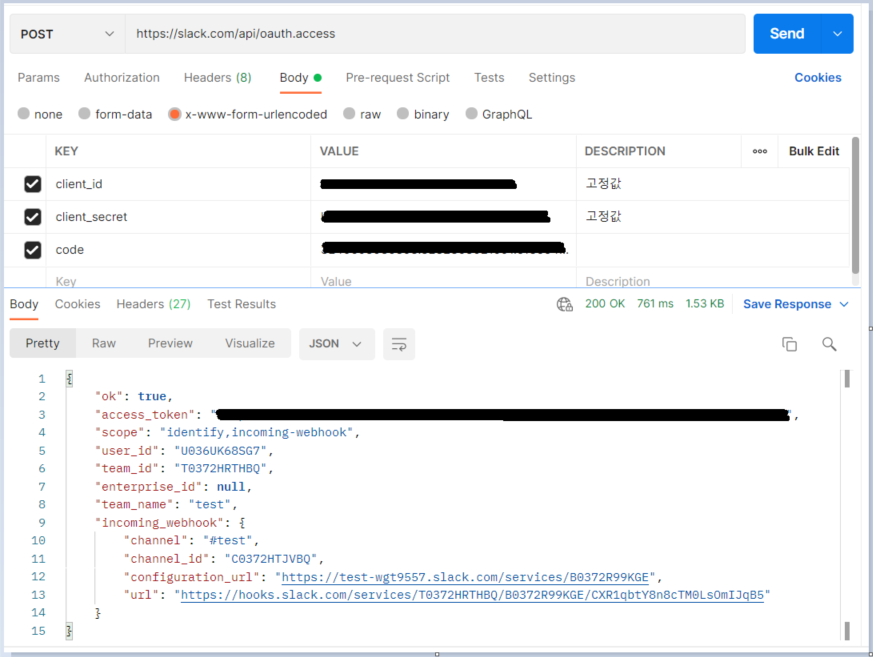Click the Send button
The width and height of the screenshot is (873, 657).
[787, 34]
